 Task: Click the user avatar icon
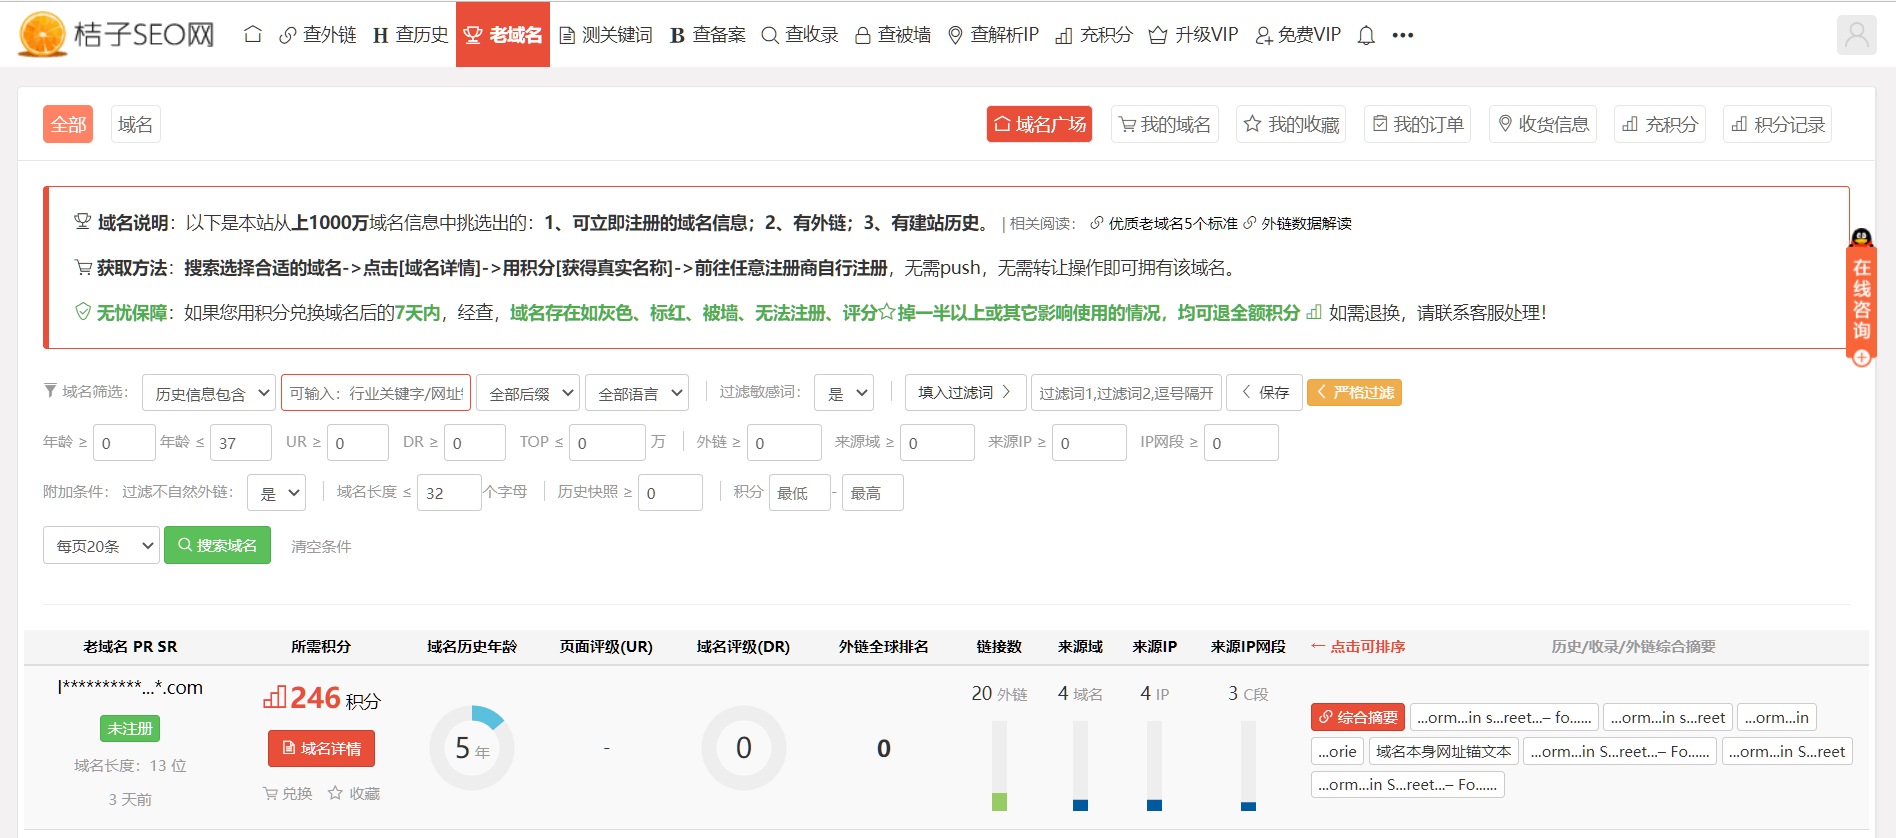[1856, 35]
